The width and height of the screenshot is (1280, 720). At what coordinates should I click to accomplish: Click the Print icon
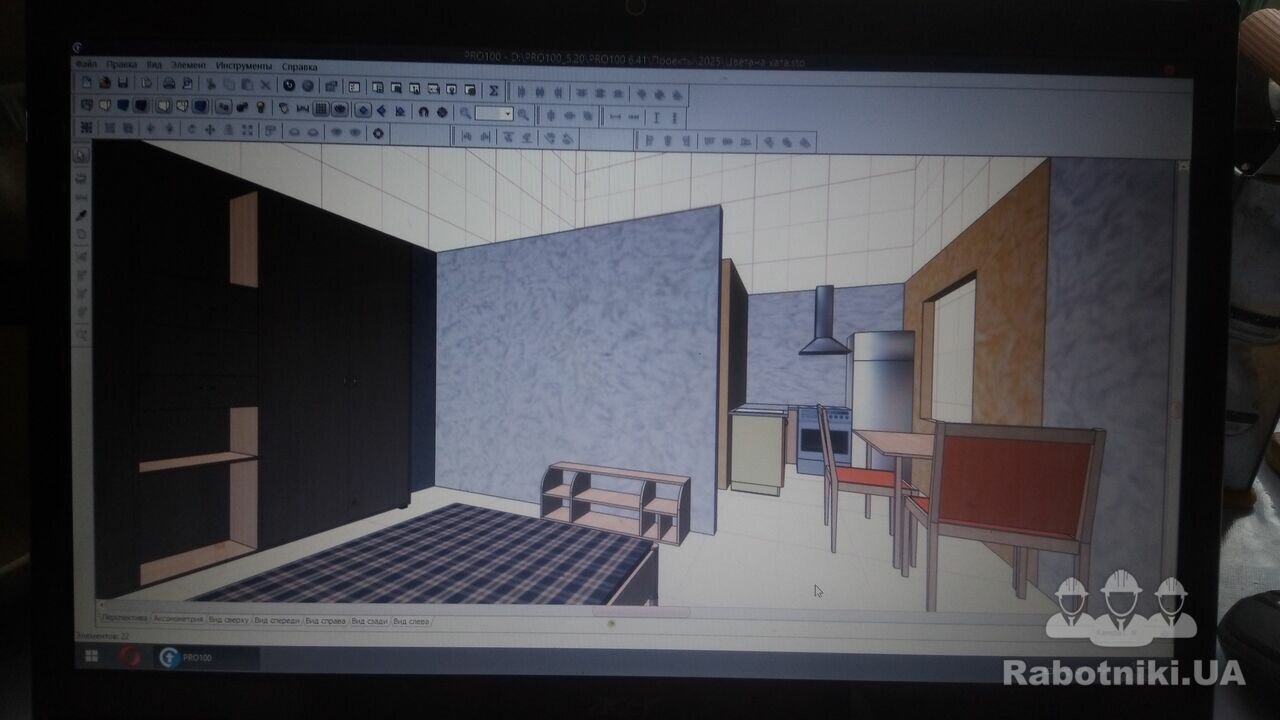click(169, 84)
